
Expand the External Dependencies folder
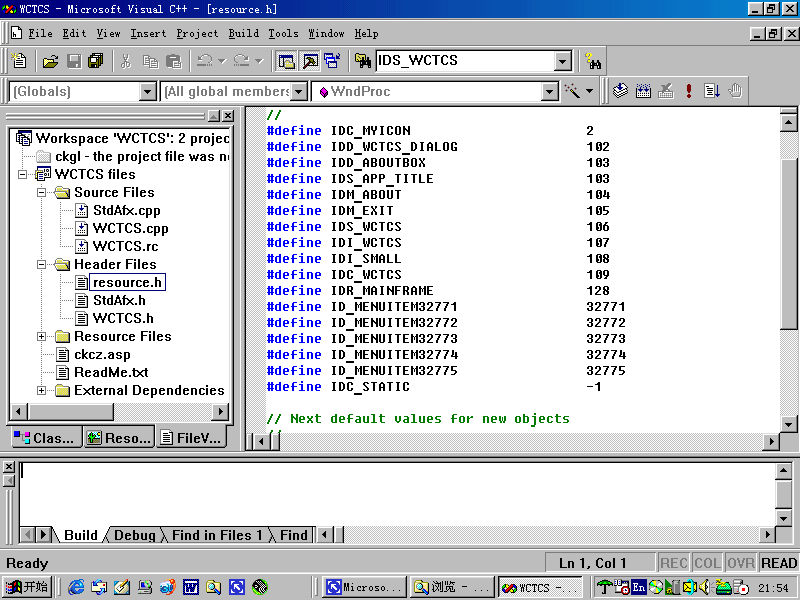pyautogui.click(x=42, y=390)
